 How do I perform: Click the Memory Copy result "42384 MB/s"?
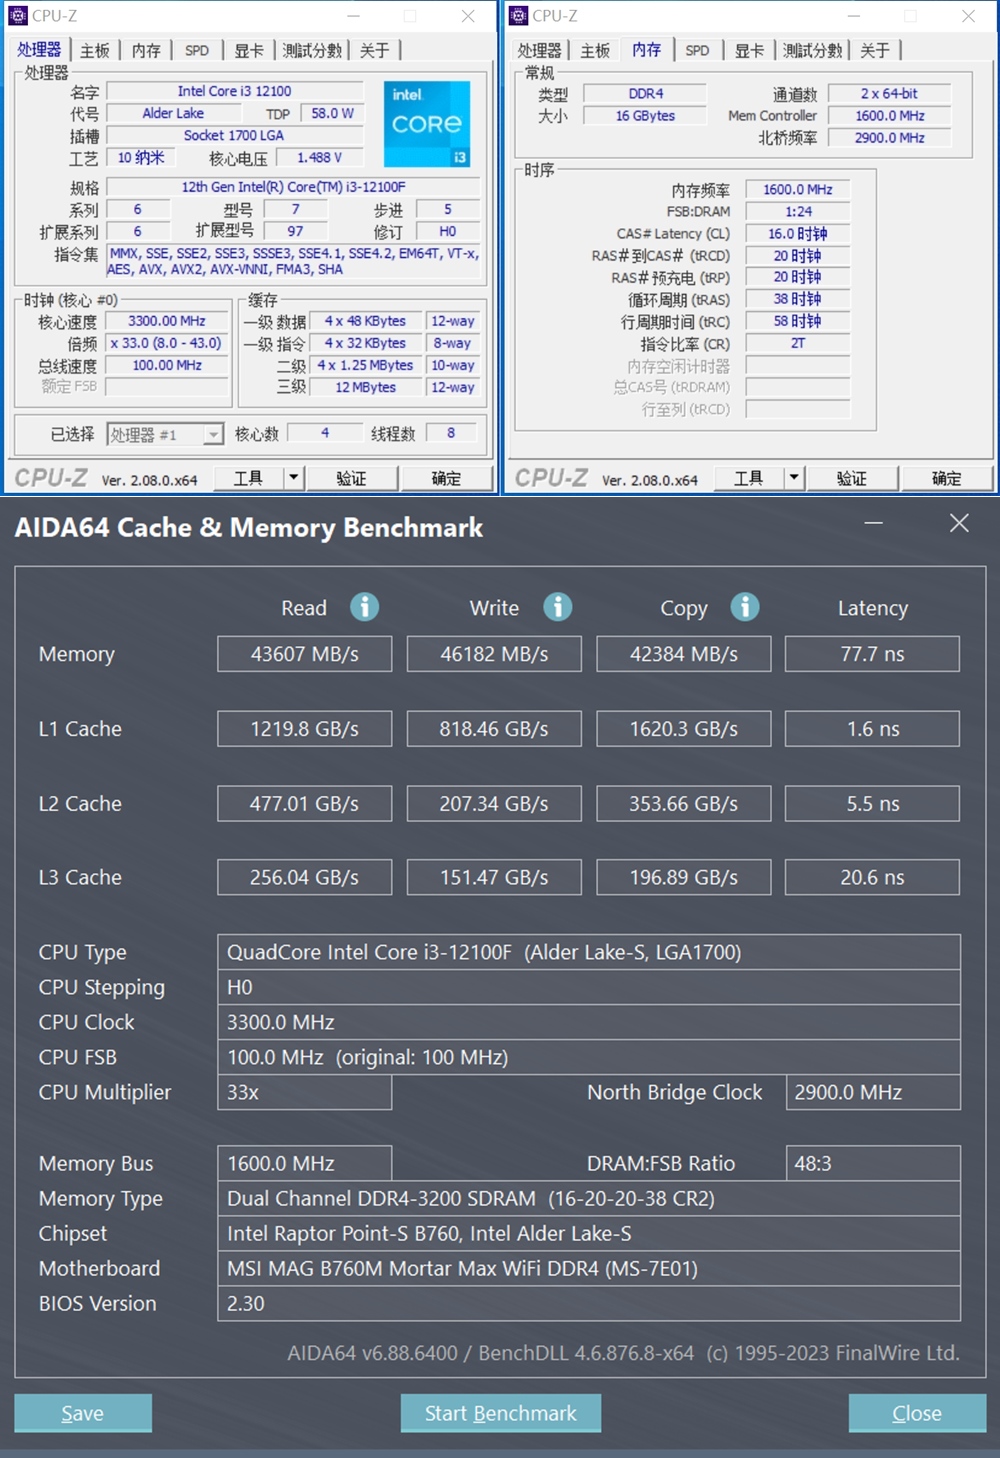[684, 654]
